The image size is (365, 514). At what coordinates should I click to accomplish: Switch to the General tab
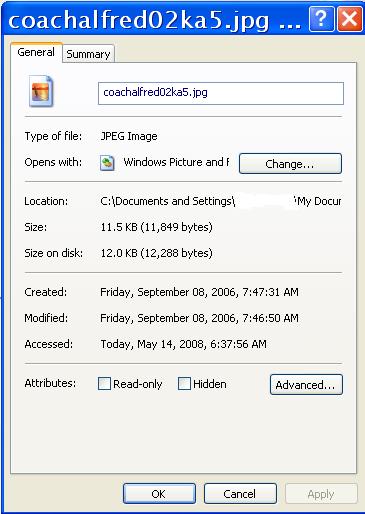tap(36, 52)
